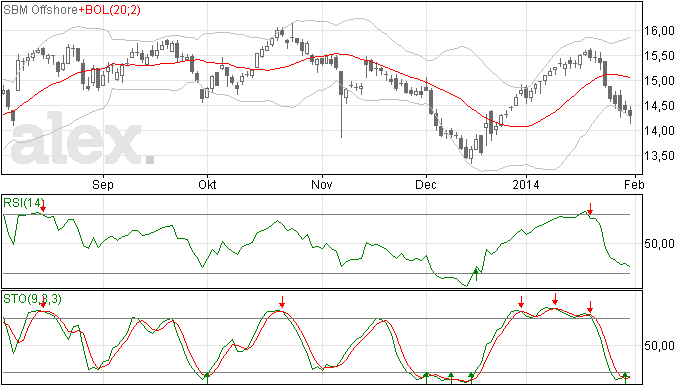Click the green buy arrow in RSI panel
This screenshot has height=387, width=690.
(x=476, y=273)
